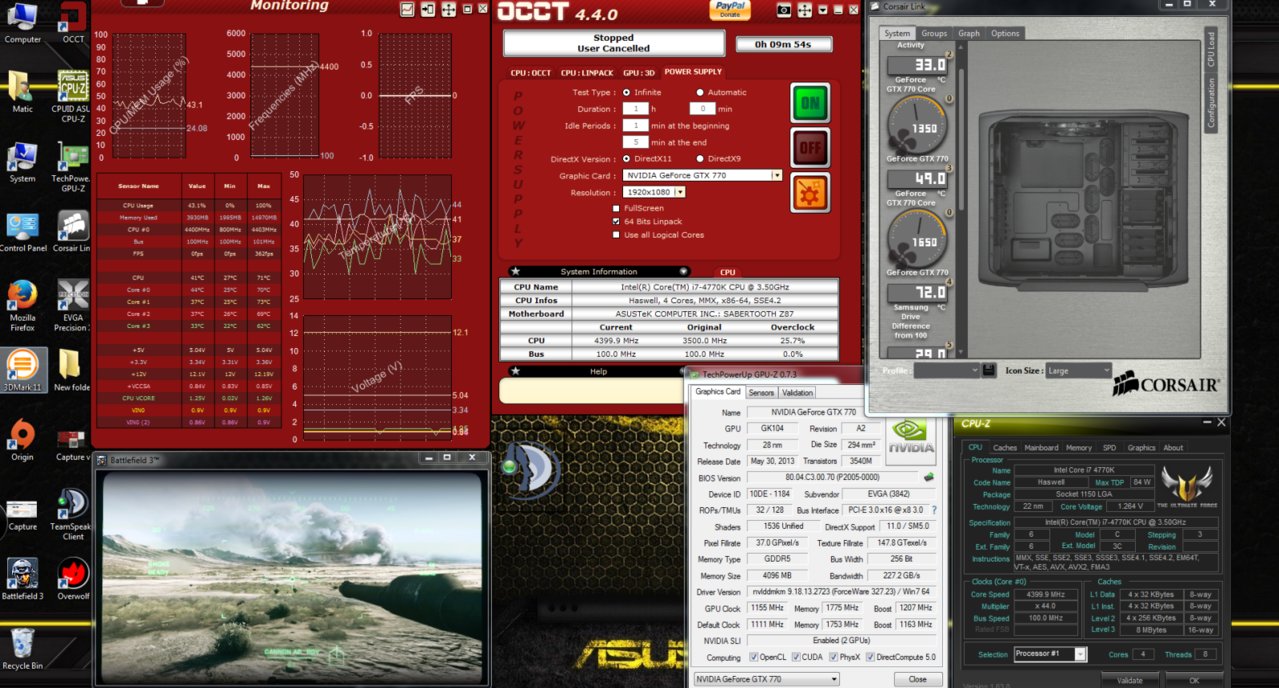Image resolution: width=1279 pixels, height=688 pixels.
Task: Select the Automatic test type radio
Action: 699,92
